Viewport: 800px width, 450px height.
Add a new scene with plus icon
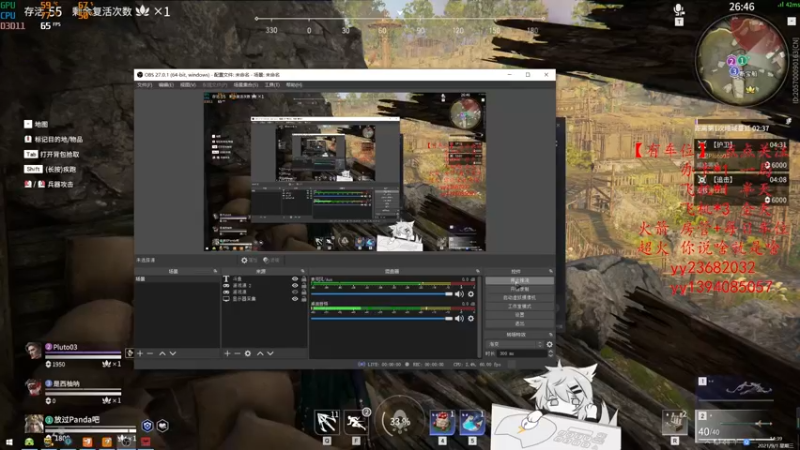tap(140, 353)
